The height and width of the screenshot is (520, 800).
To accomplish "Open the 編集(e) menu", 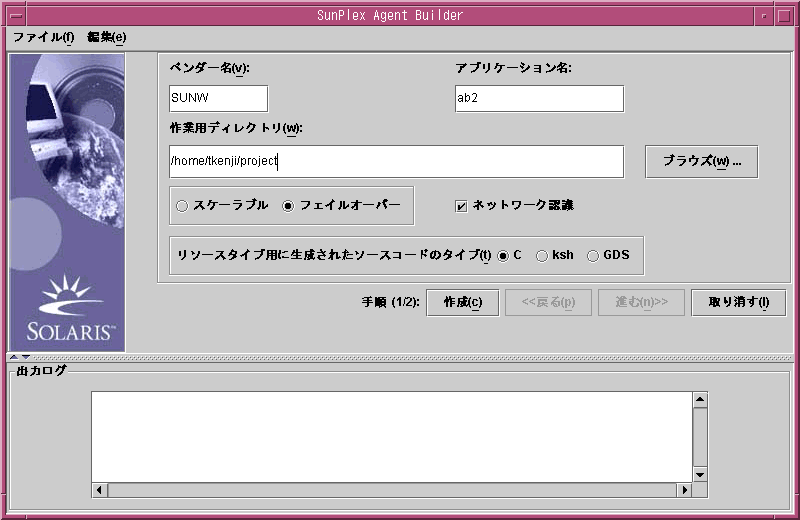I will tap(107, 37).
